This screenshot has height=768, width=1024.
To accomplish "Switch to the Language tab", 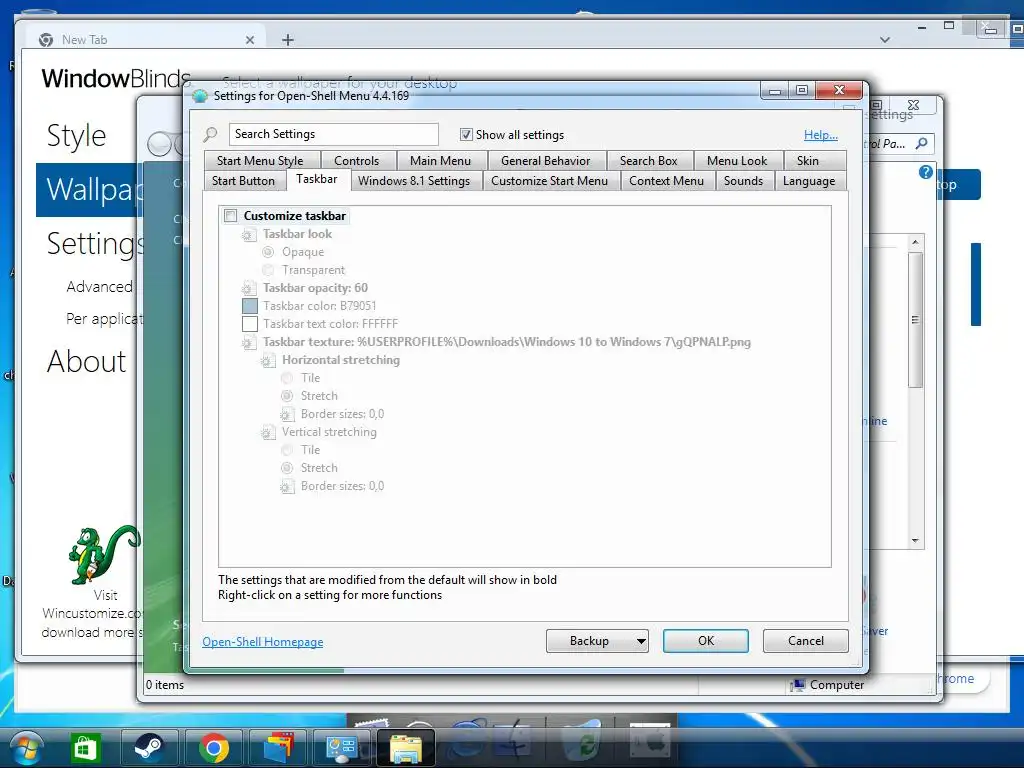I will tap(808, 181).
